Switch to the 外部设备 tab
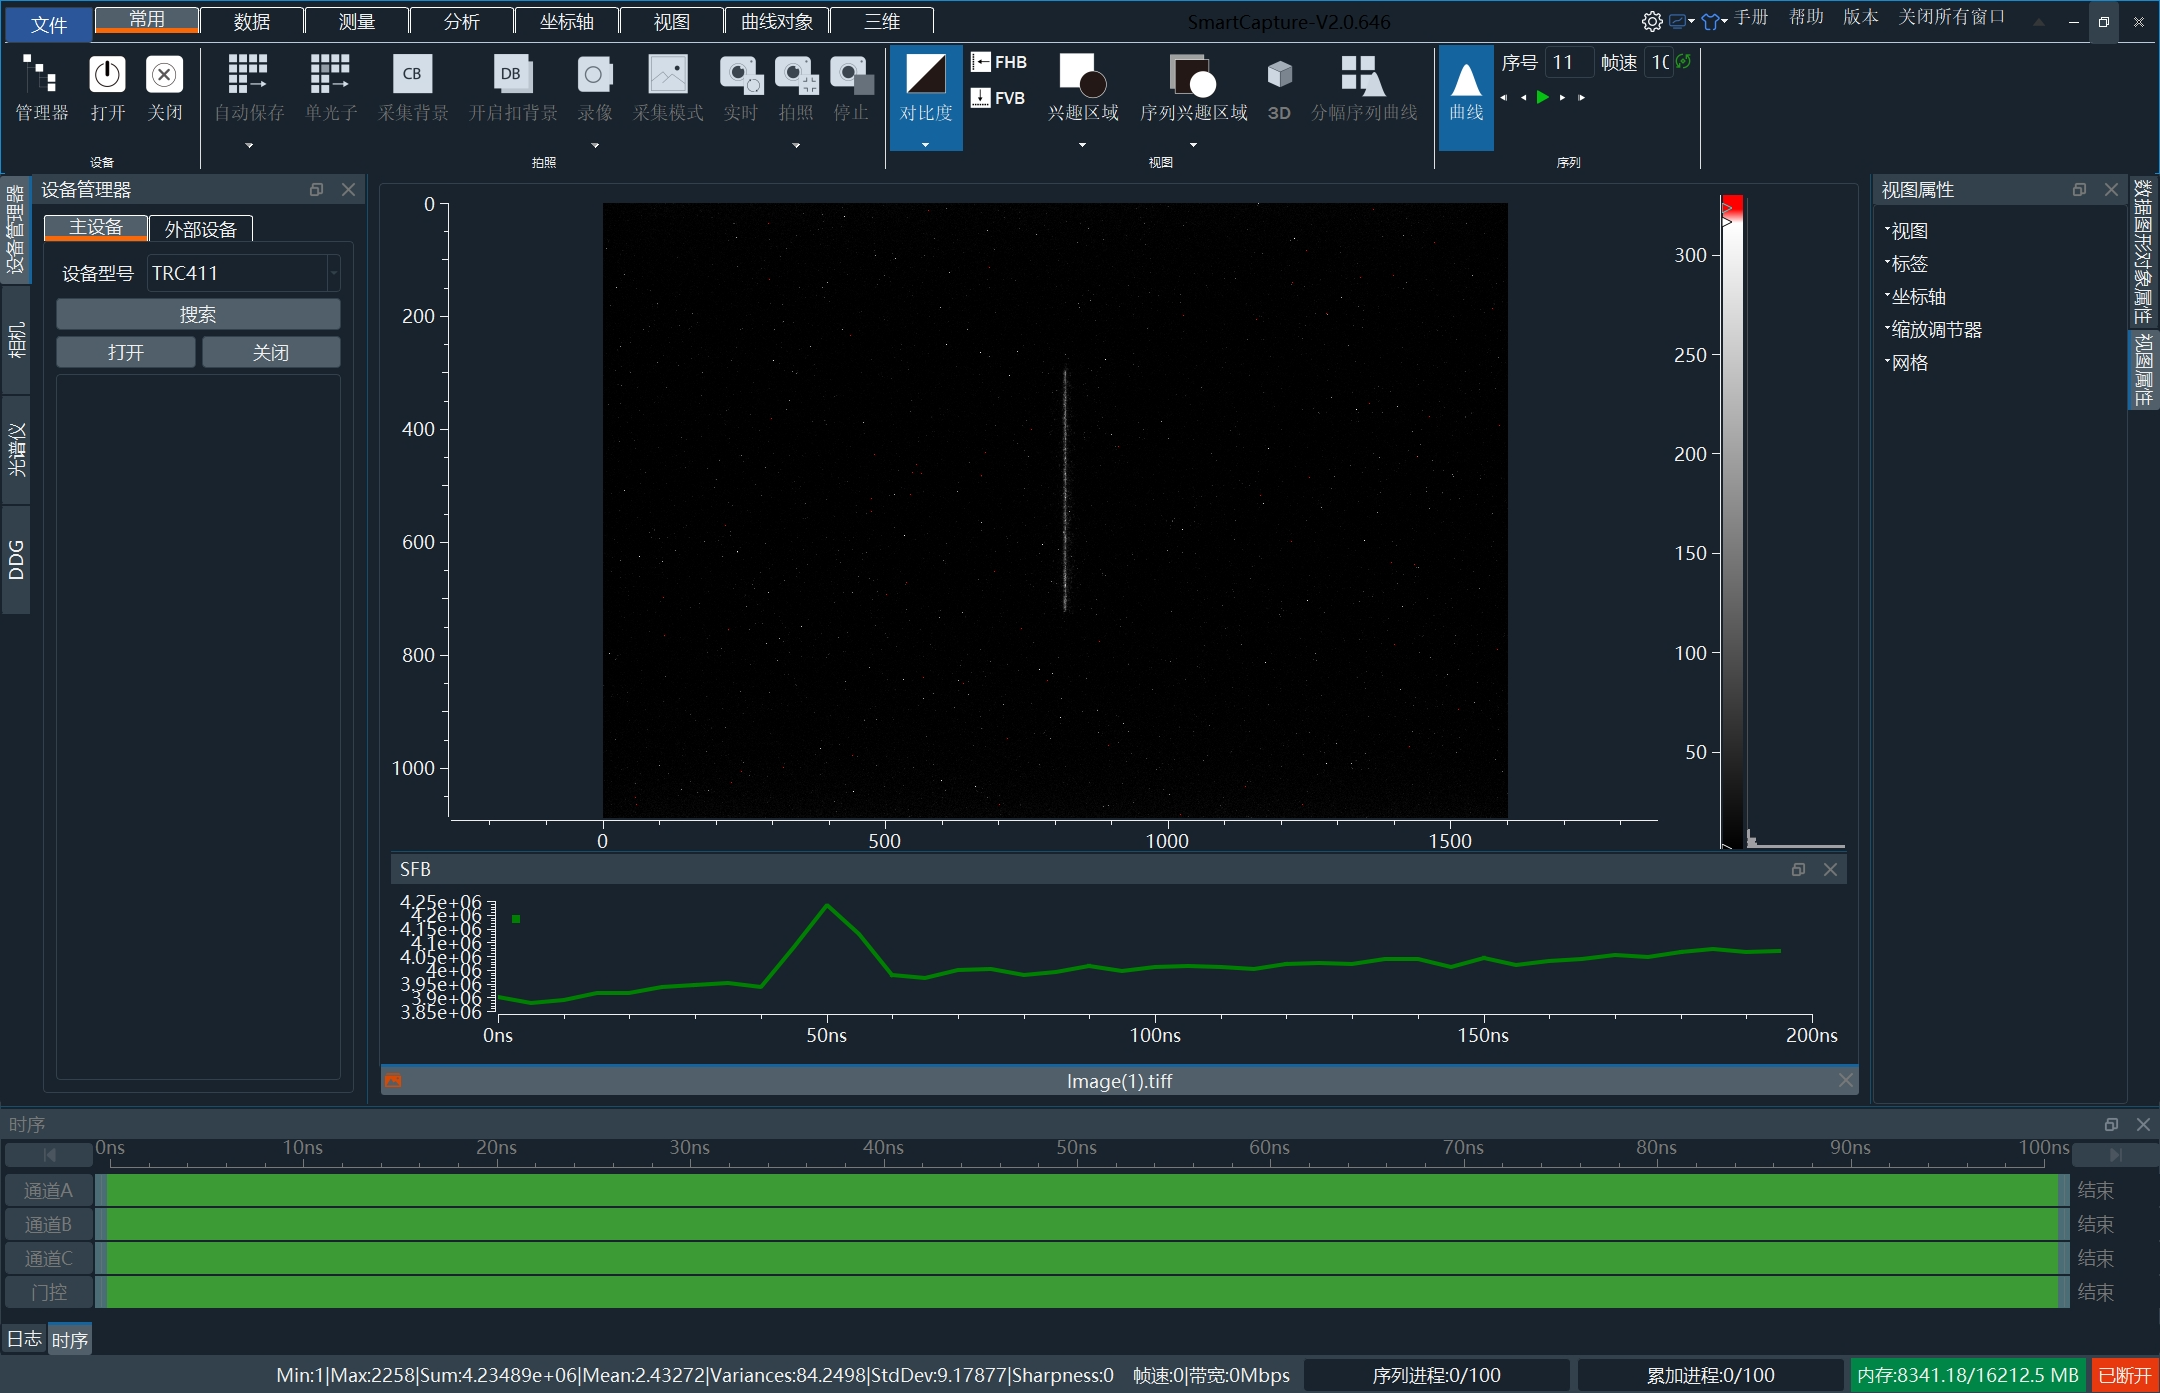 pyautogui.click(x=201, y=229)
